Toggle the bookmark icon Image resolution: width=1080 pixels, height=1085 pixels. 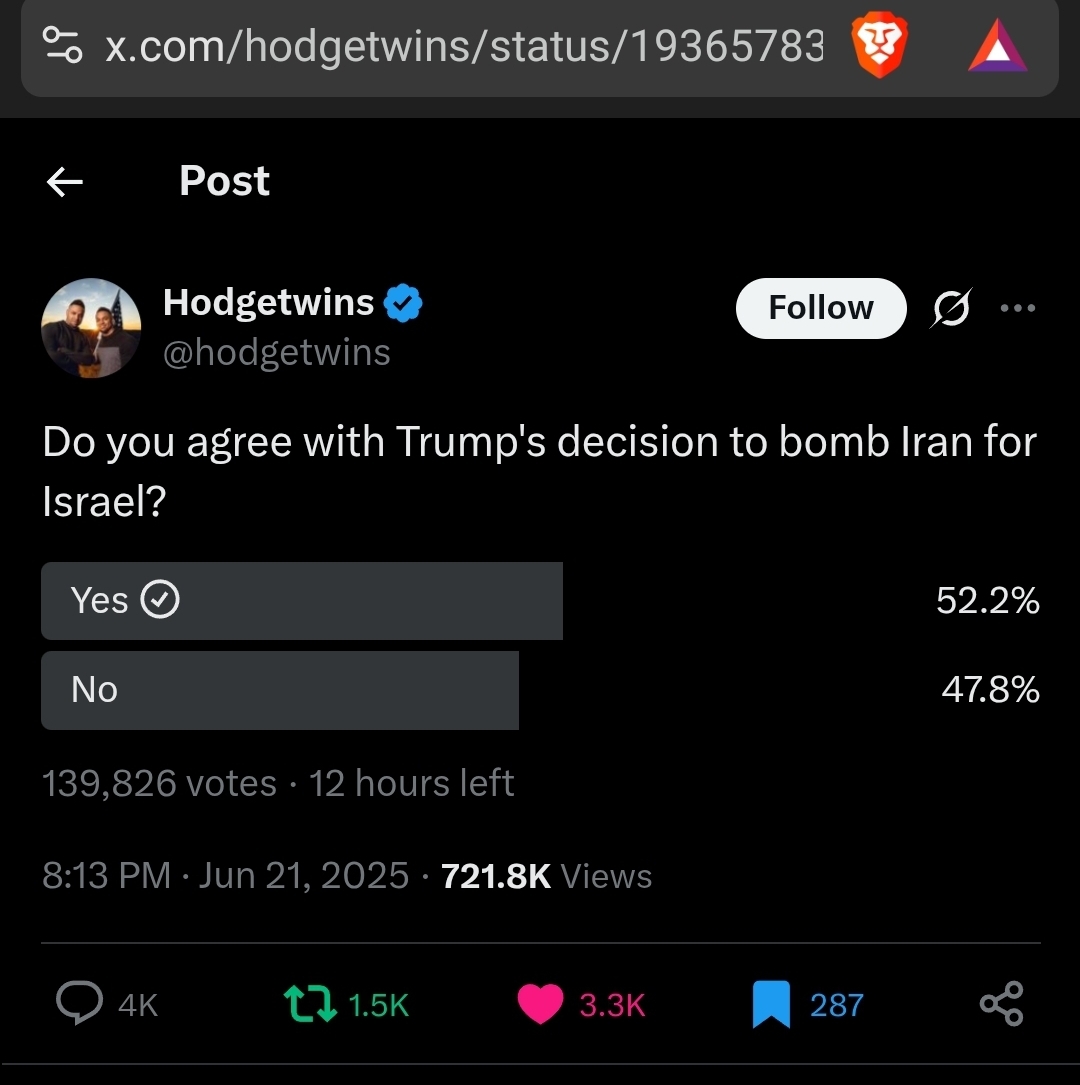pyautogui.click(x=770, y=1004)
